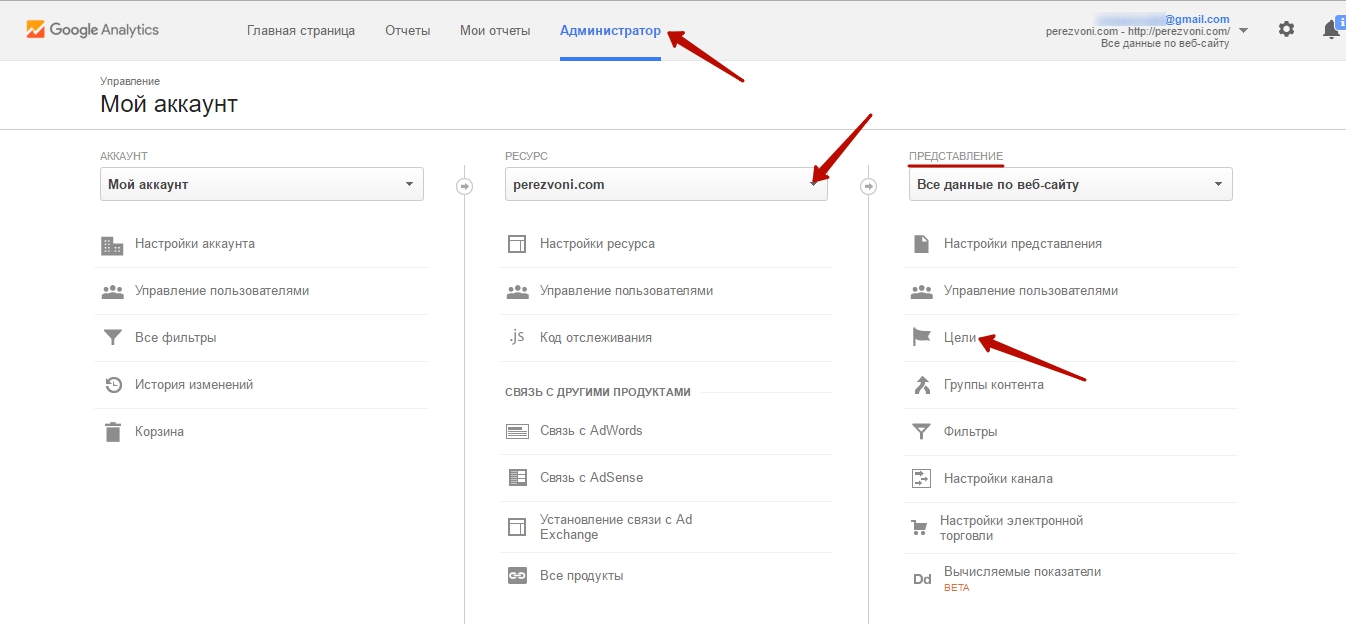Image resolution: width=1346 pixels, height=624 pixels.
Task: Open the perezvoni.com property dropdown
Action: tap(666, 184)
